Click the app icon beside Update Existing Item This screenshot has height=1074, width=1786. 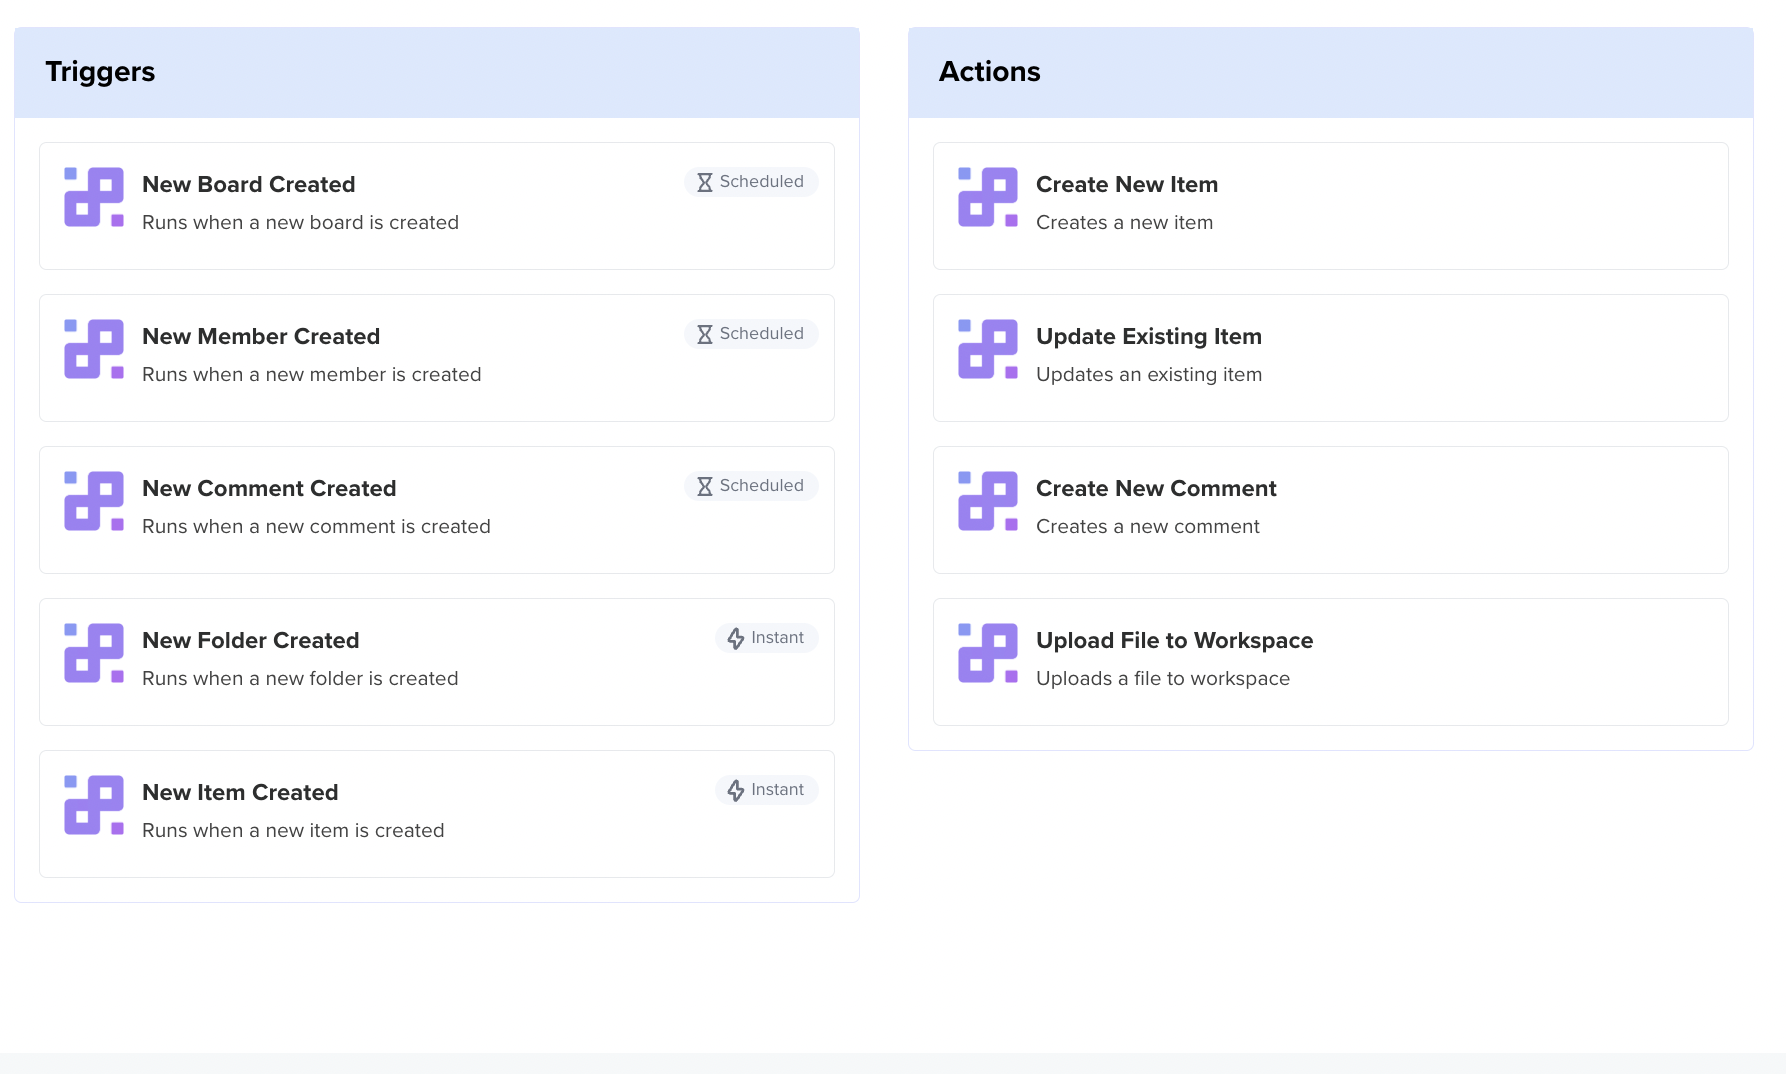[x=988, y=349]
